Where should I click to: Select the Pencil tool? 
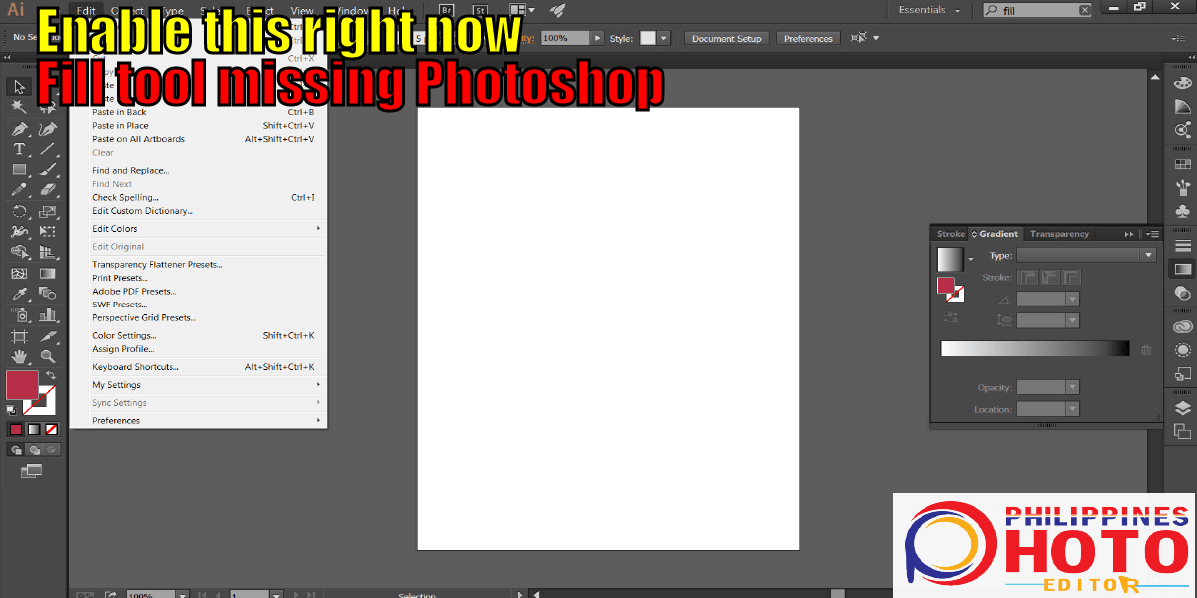click(x=20, y=190)
